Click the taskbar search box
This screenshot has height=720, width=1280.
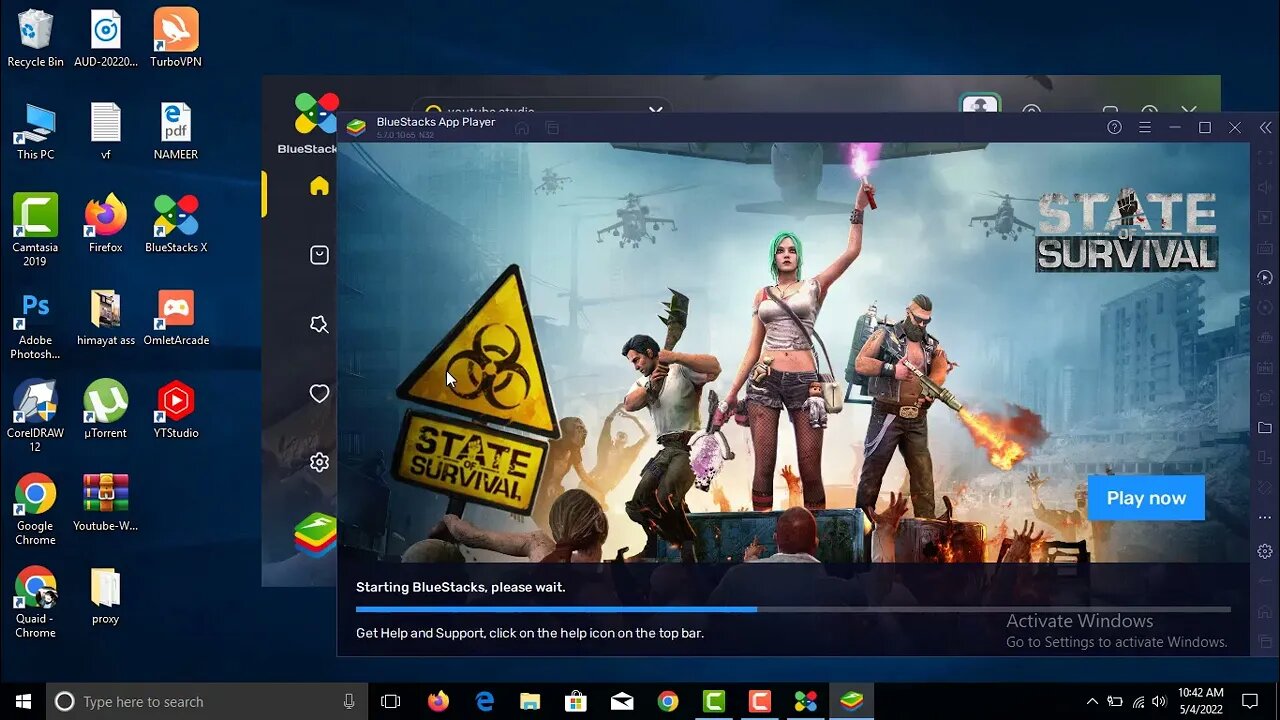click(x=207, y=702)
